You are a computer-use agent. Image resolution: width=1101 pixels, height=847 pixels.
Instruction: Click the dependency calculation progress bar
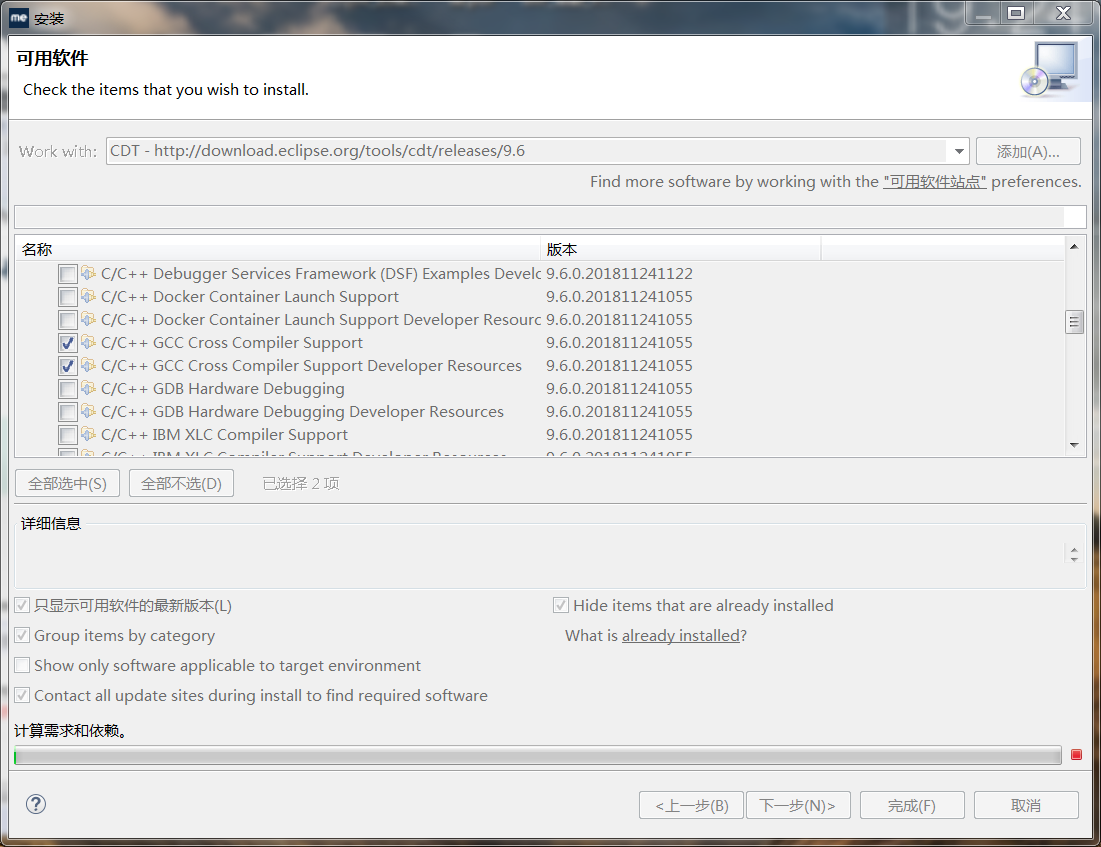pyautogui.click(x=535, y=755)
